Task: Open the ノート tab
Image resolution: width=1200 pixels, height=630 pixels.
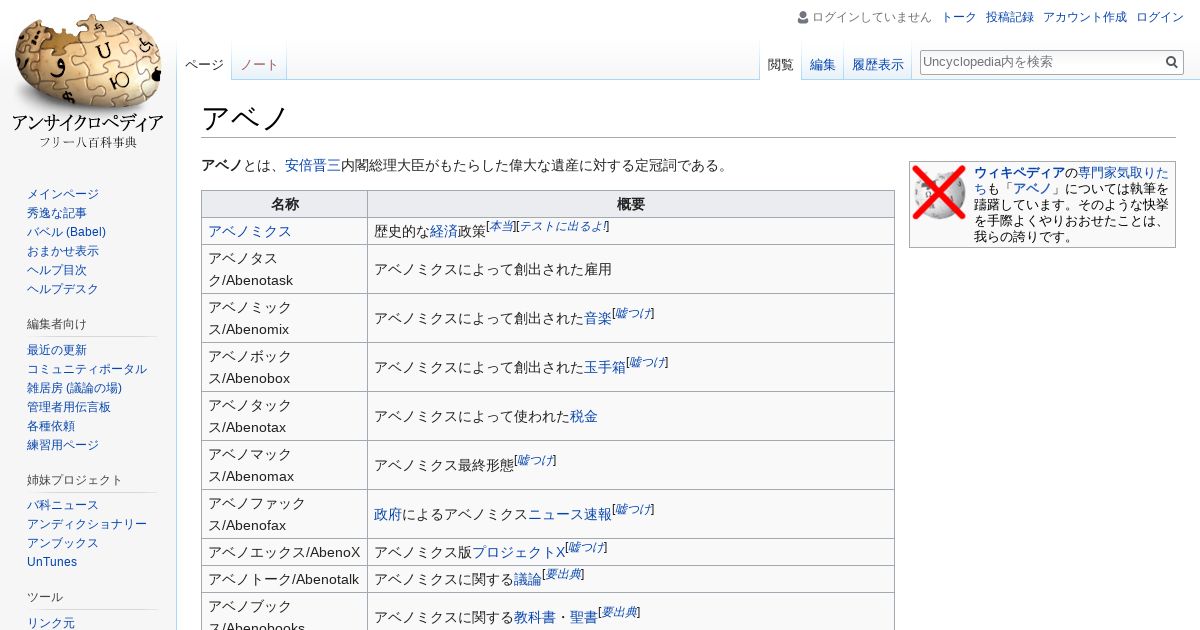Action: coord(259,64)
